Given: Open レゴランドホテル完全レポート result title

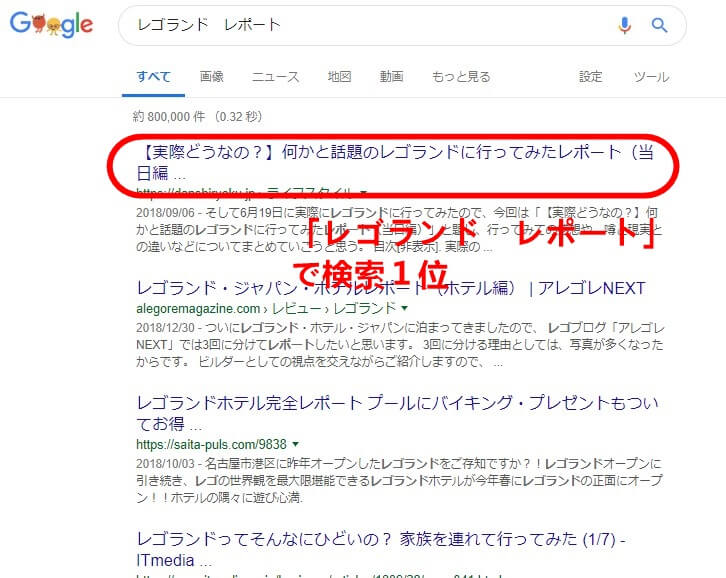Looking at the screenshot, I should click(x=397, y=413).
